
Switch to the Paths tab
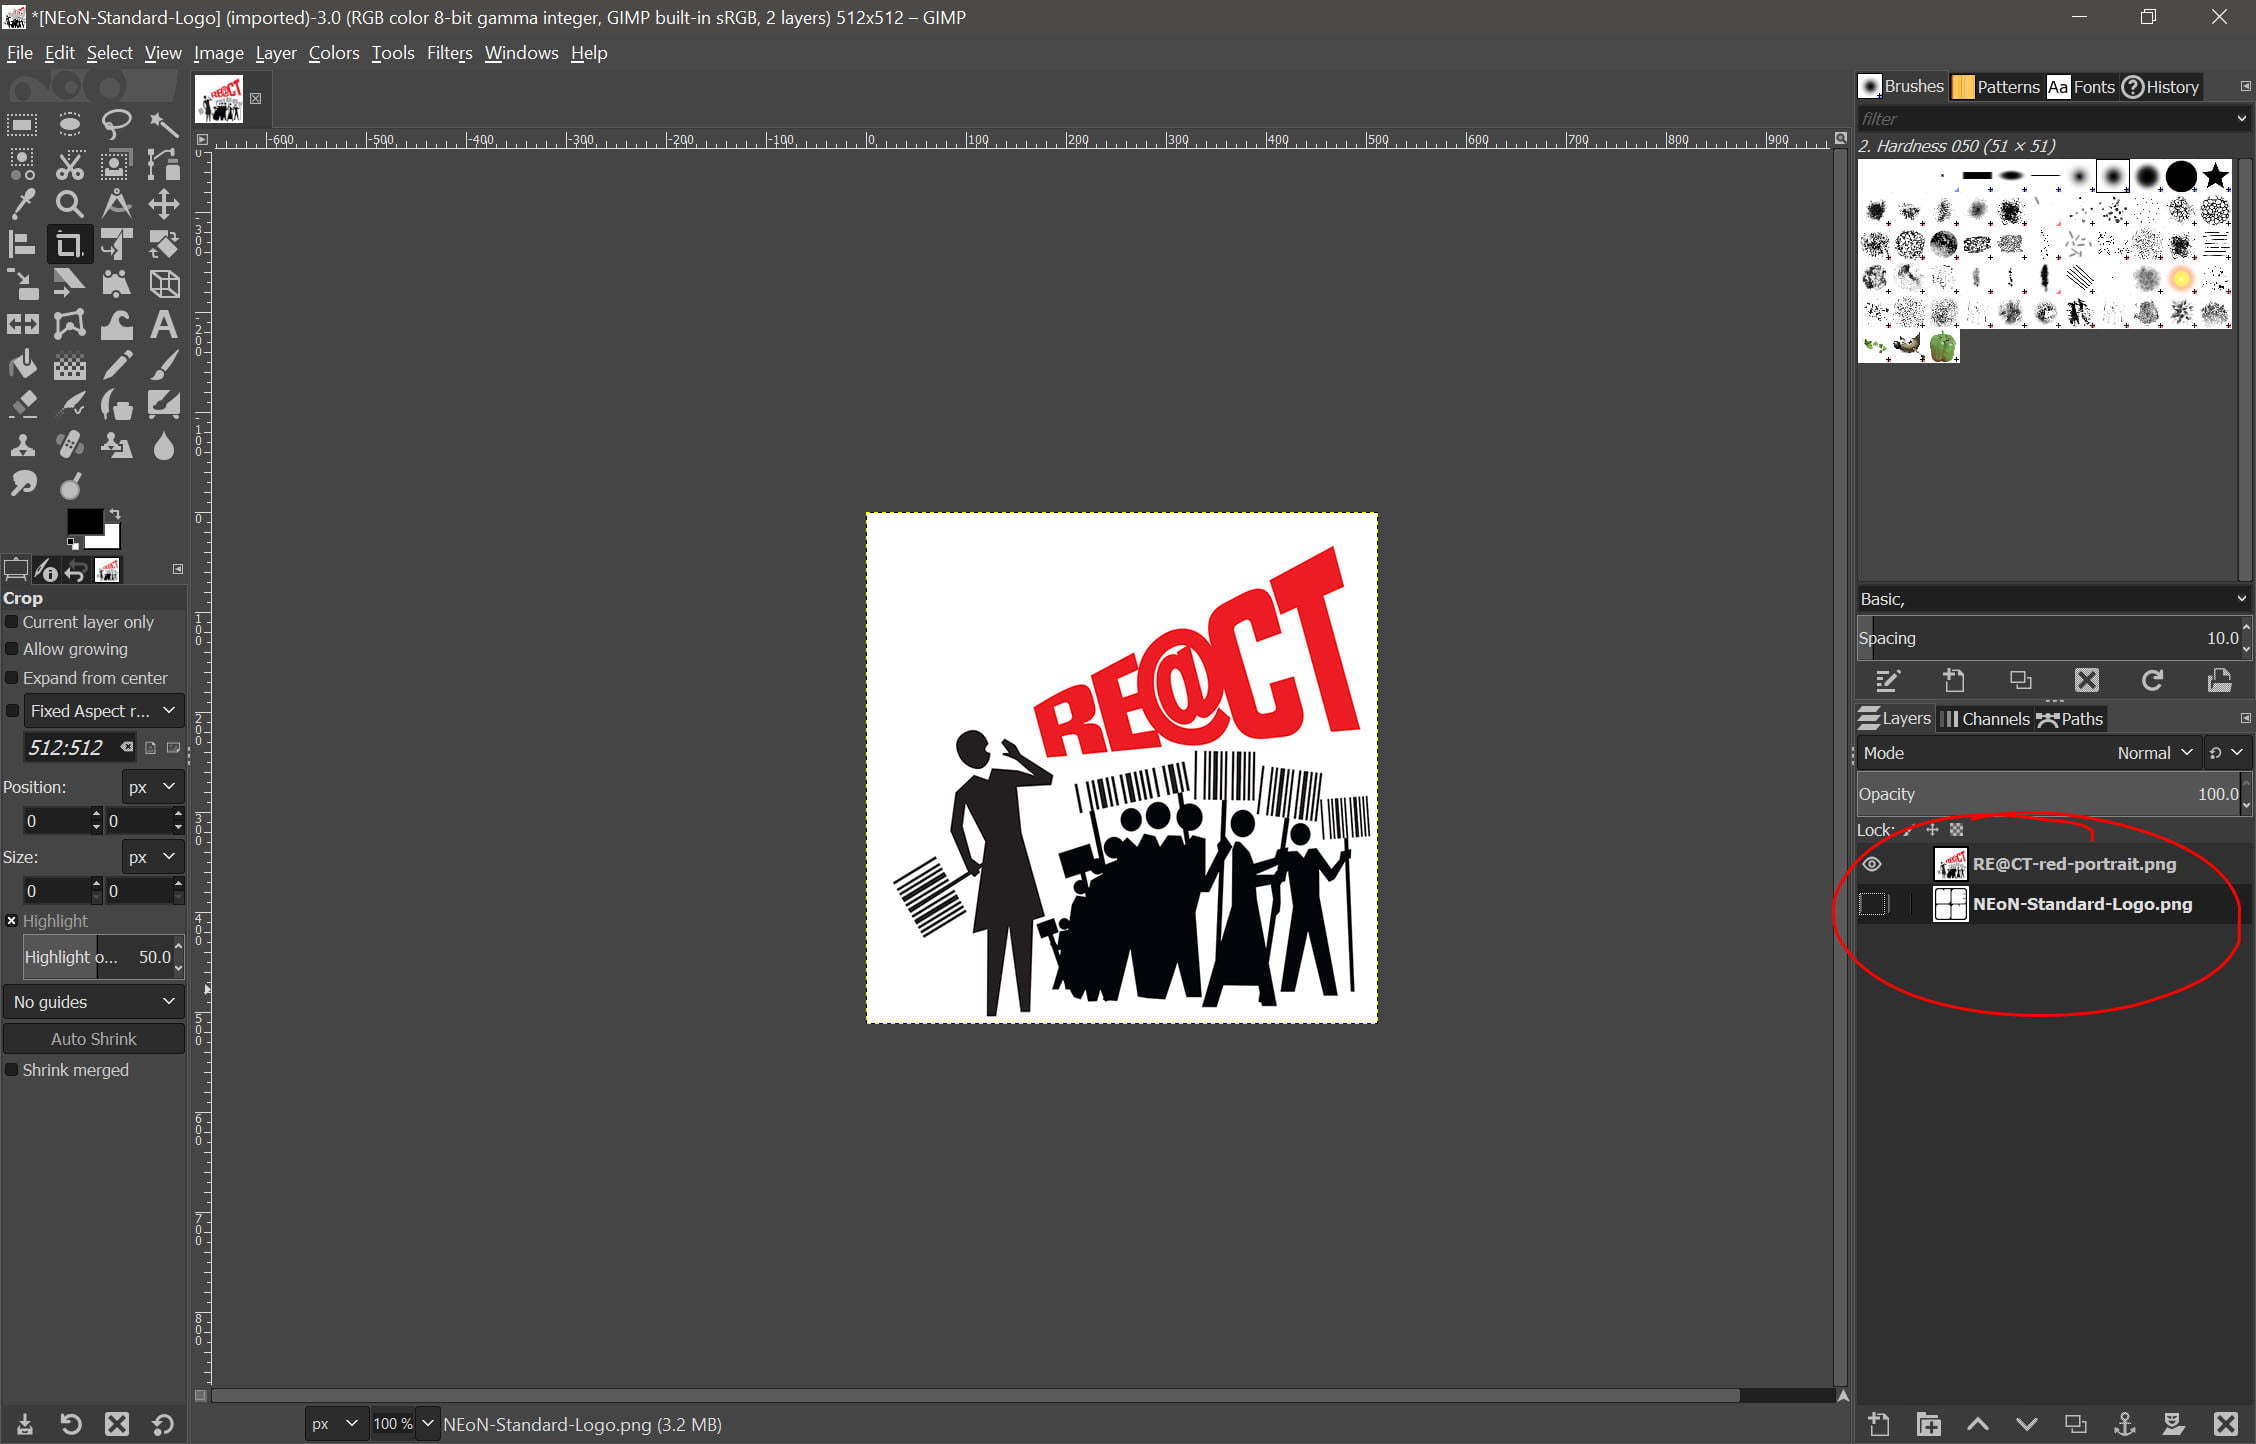click(2071, 719)
